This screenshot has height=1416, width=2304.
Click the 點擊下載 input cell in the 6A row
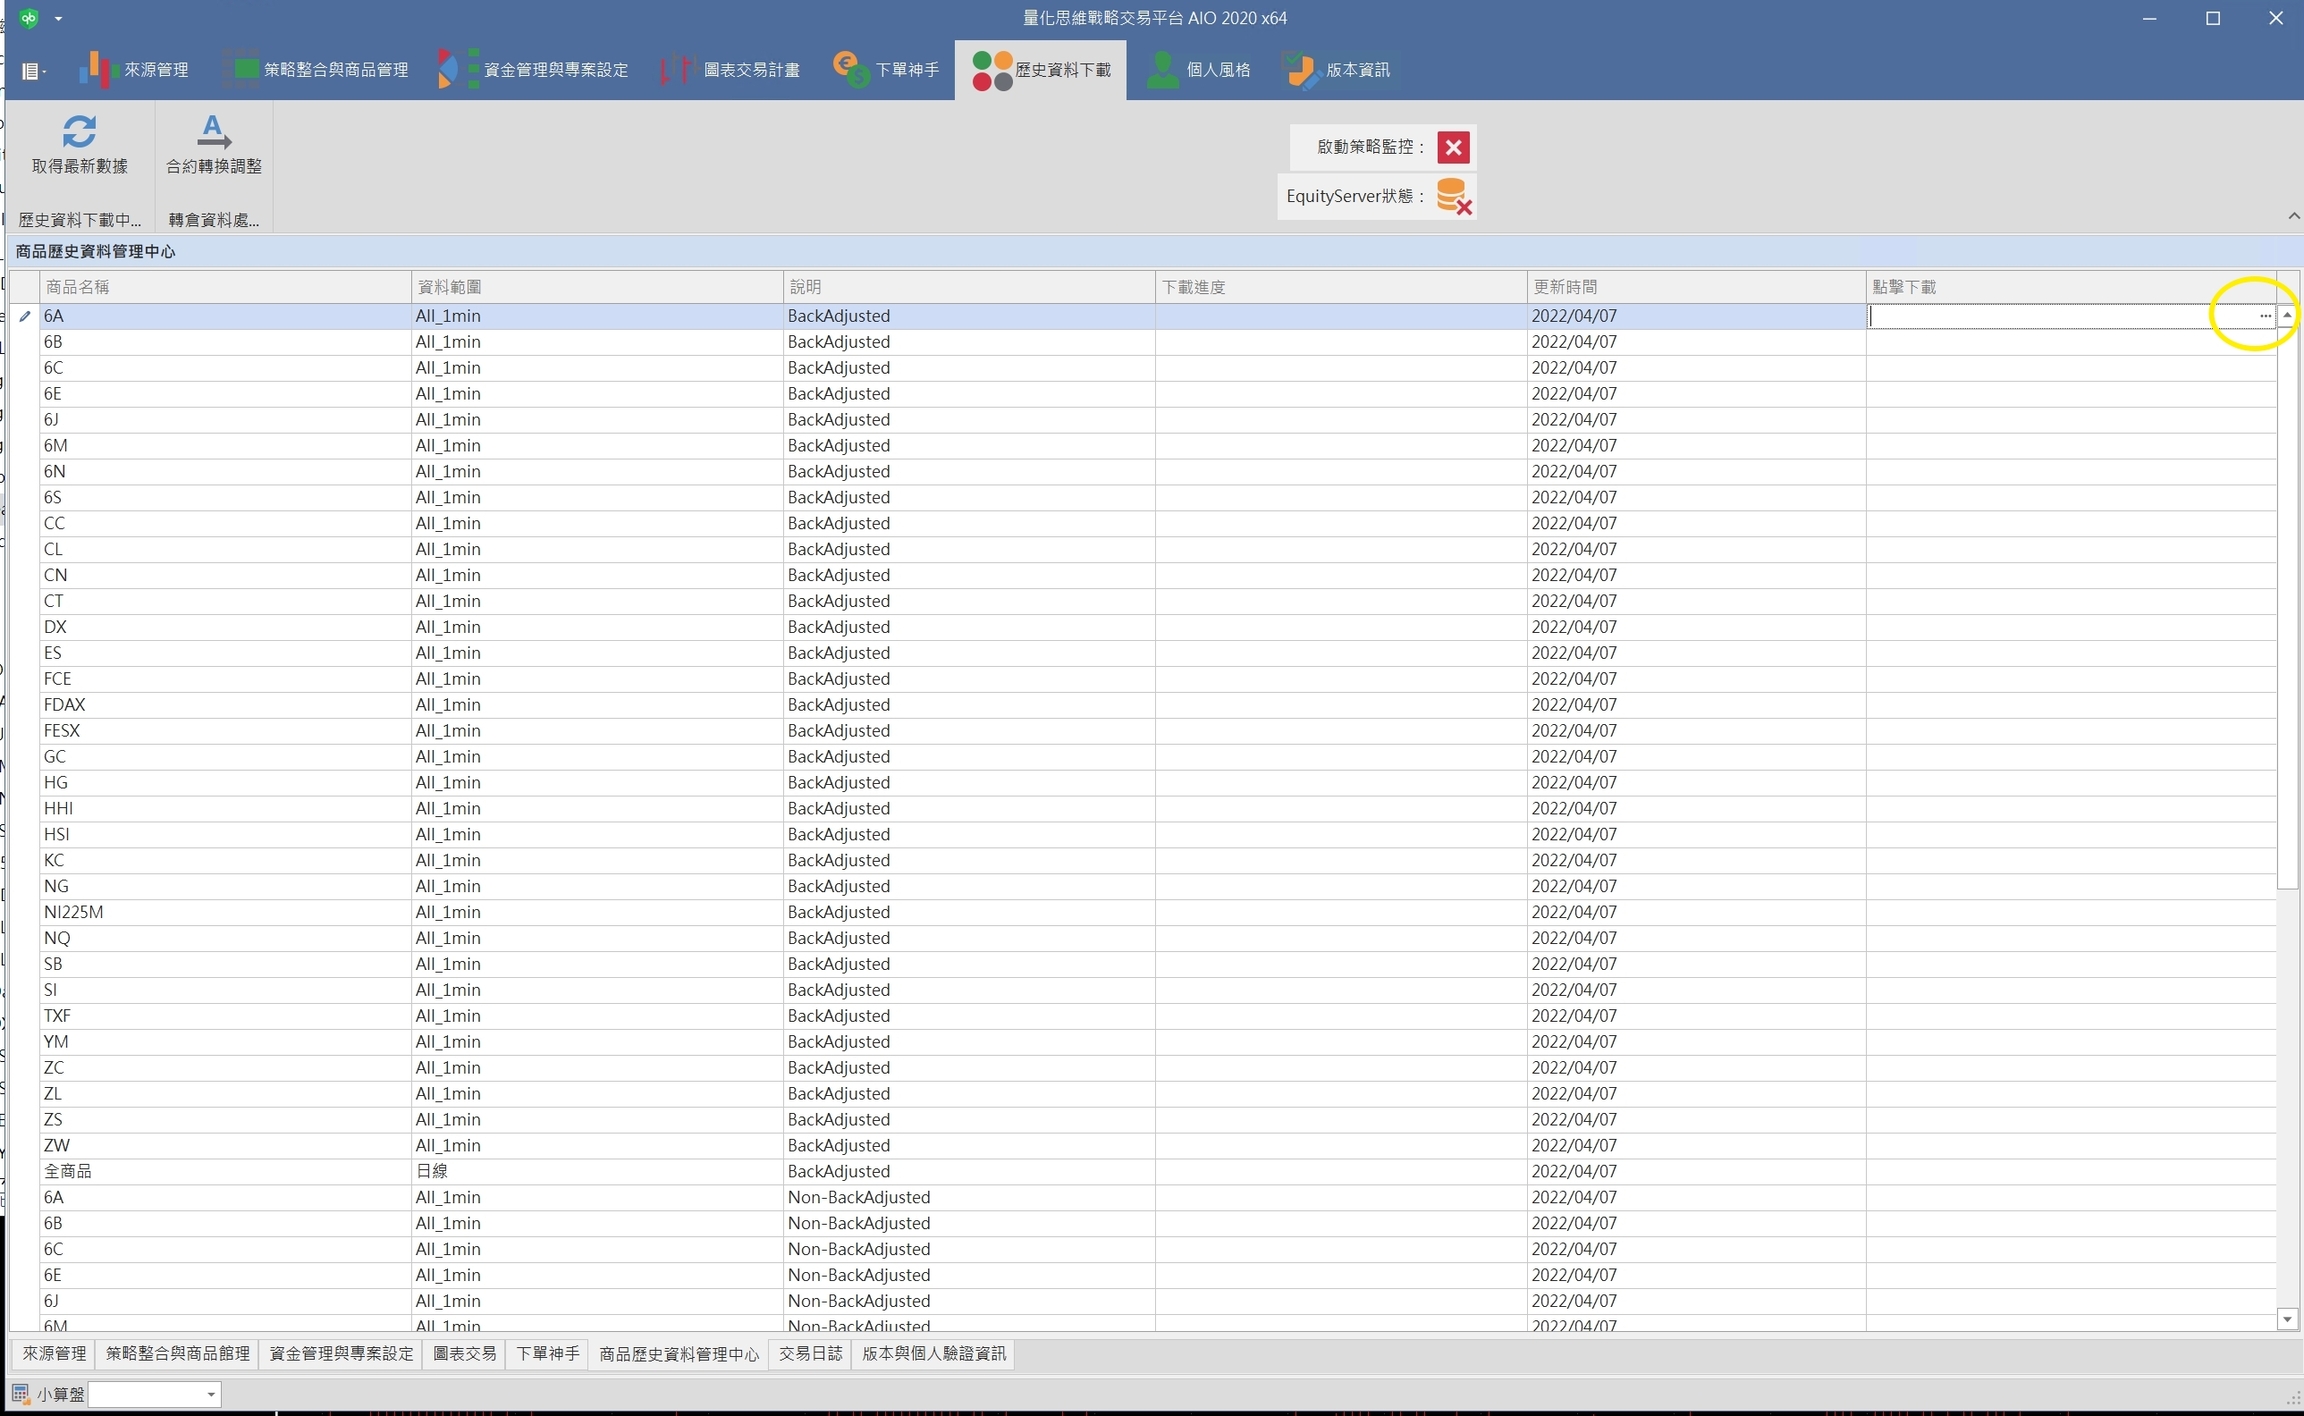[x=2040, y=316]
